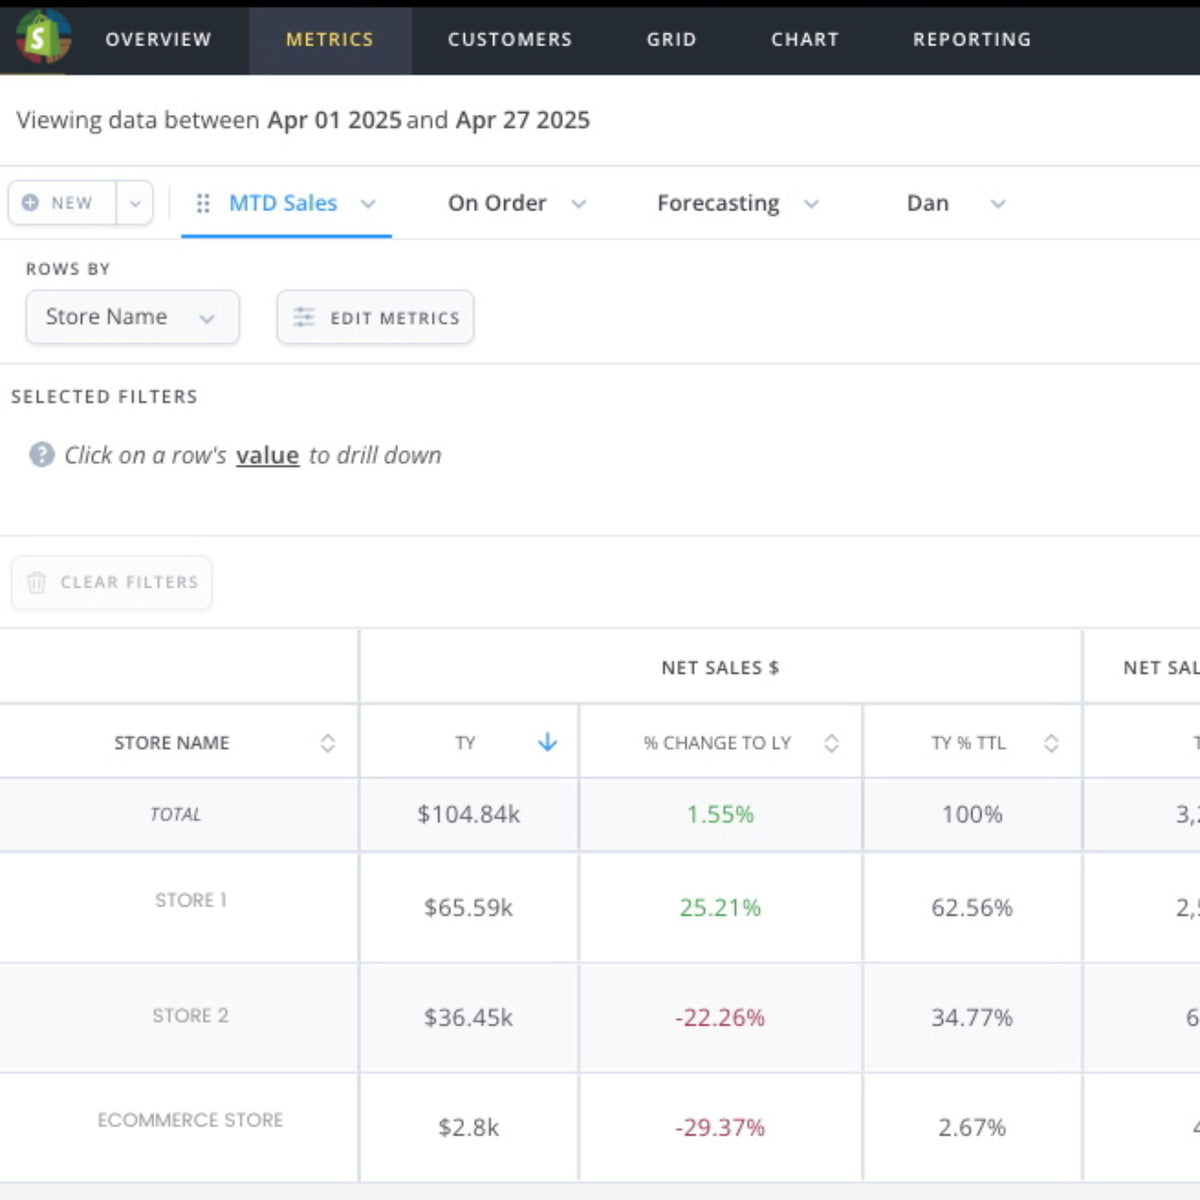Go to the Overview nav tab
Screen dimensions: 1200x1200
point(158,39)
